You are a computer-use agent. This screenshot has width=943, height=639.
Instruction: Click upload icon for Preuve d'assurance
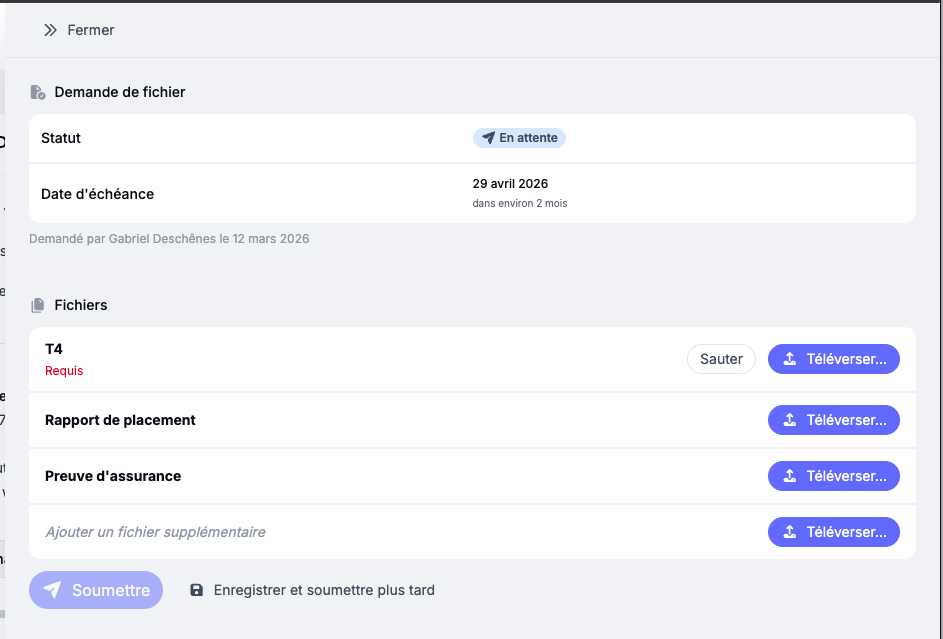[790, 477]
